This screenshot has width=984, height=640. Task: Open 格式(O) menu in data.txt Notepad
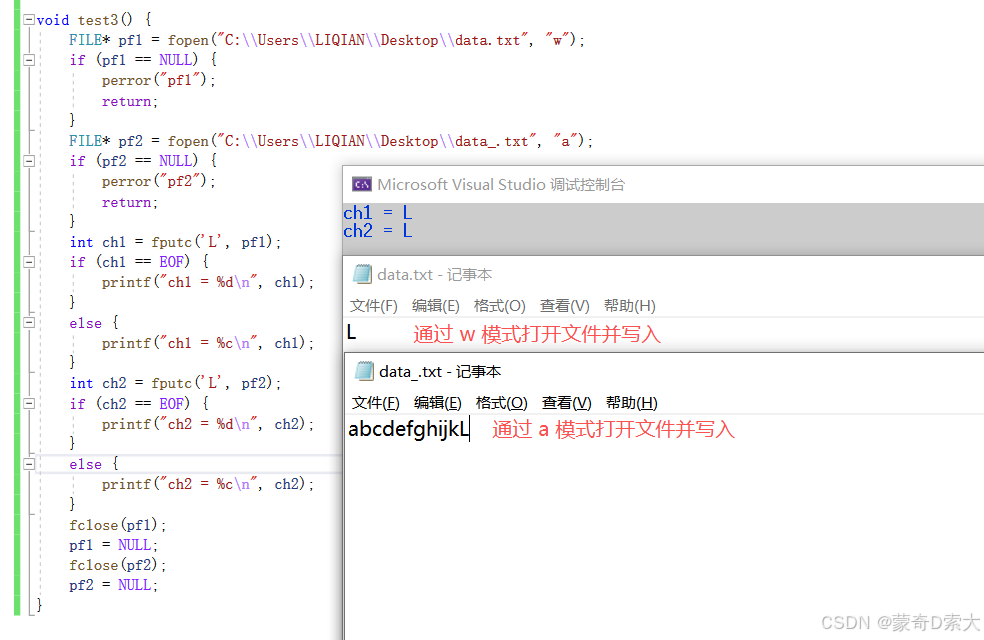500,306
